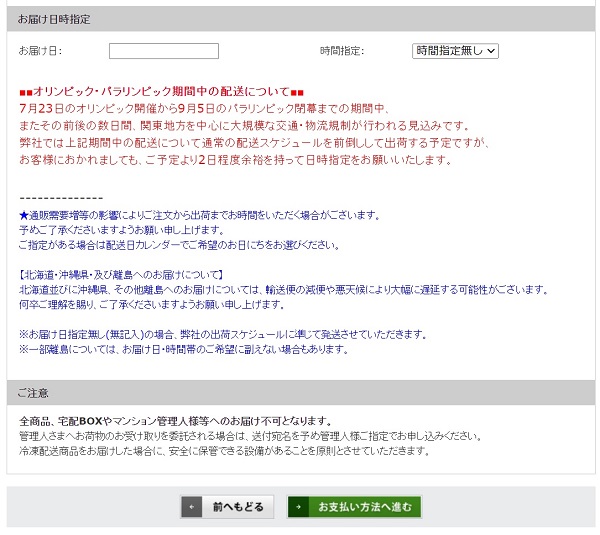
Task: Click the 7月23日 Olympic period text line
Action: 203,108
